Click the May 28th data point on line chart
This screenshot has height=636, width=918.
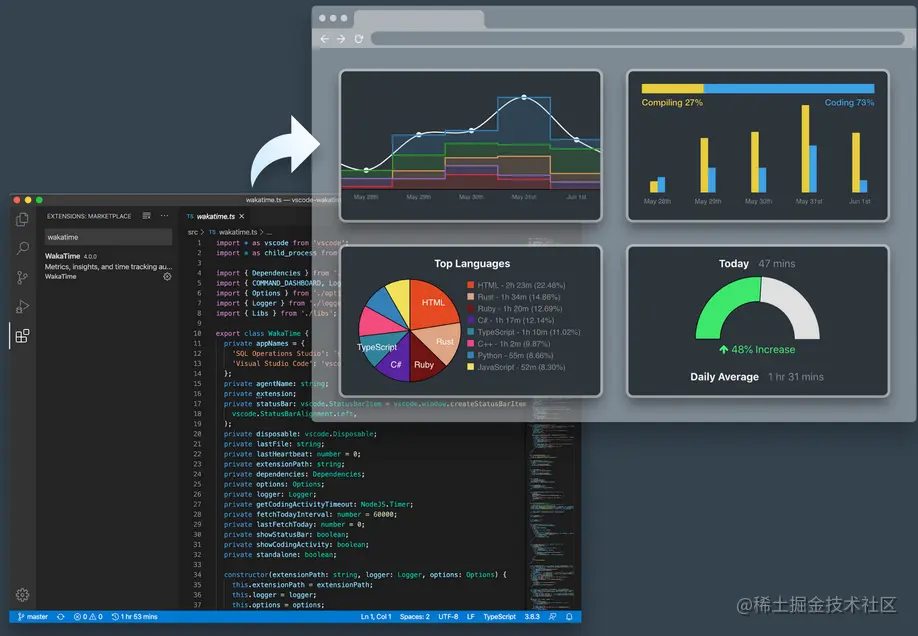(366, 170)
